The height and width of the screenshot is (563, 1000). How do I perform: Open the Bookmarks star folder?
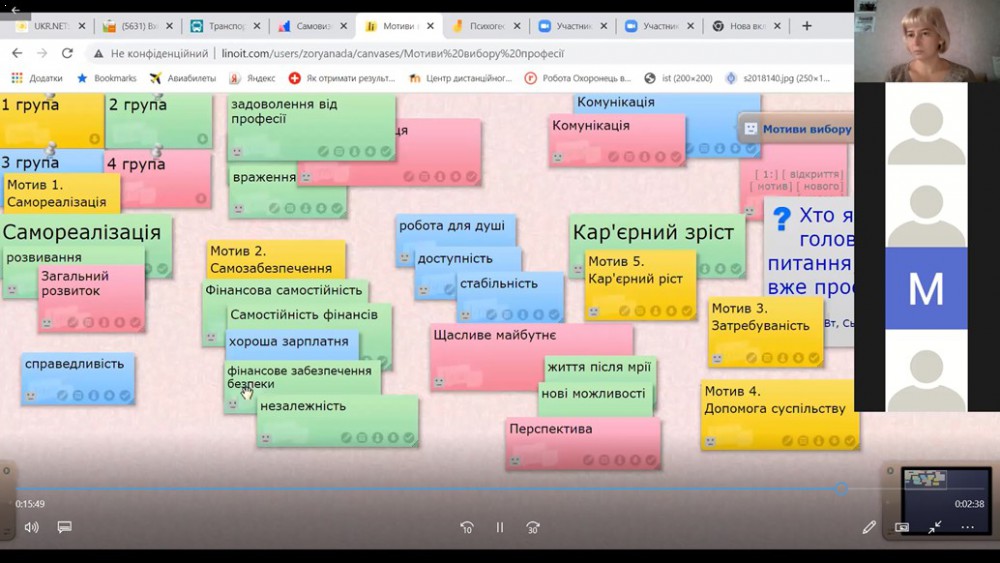click(107, 78)
